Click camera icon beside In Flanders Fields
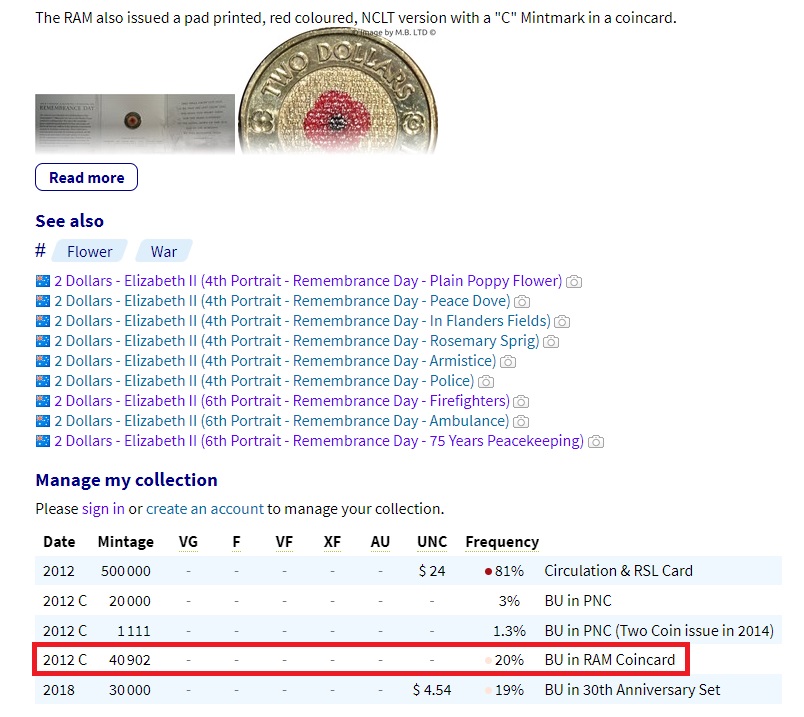 562,322
